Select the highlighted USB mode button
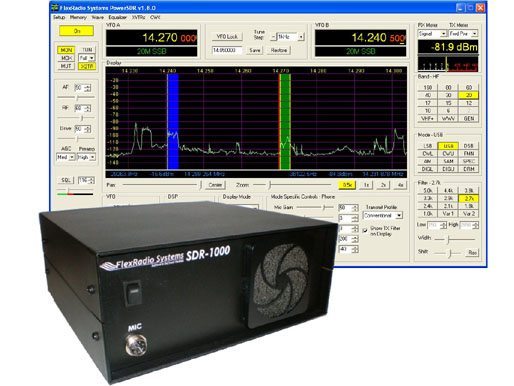The width and height of the screenshot is (514, 386). click(x=448, y=146)
